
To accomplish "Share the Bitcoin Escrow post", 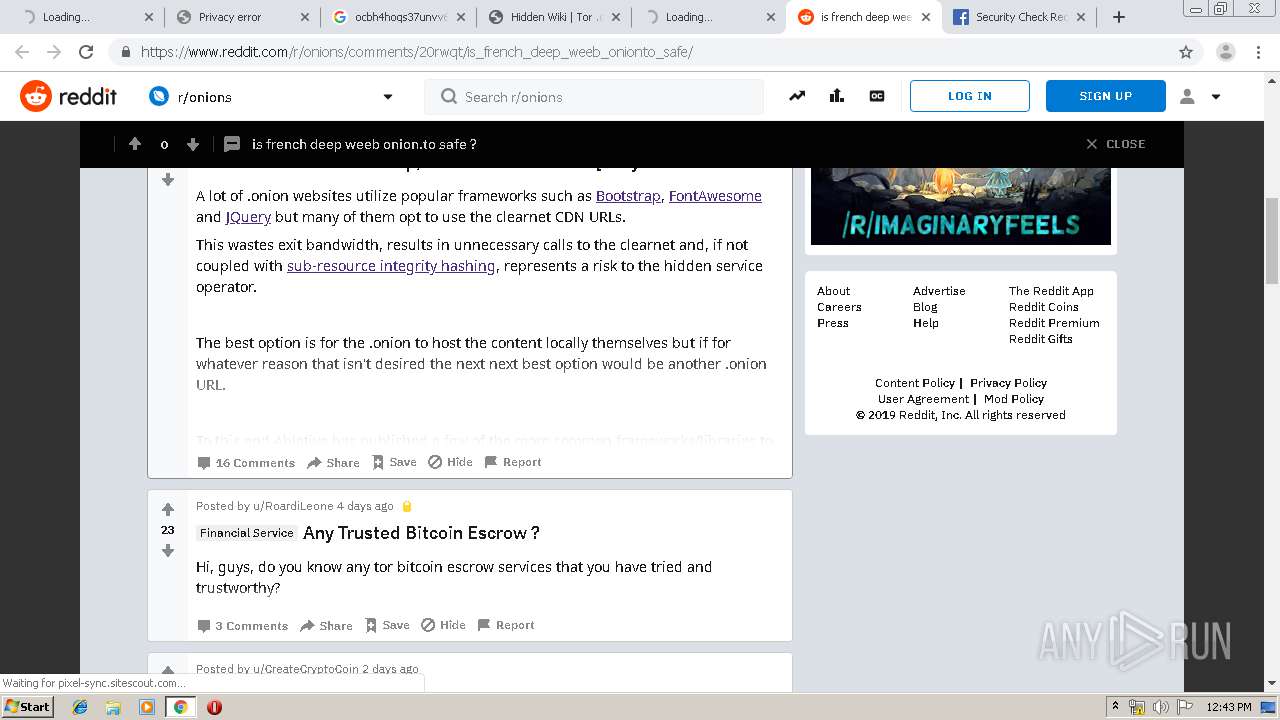I will (326, 625).
